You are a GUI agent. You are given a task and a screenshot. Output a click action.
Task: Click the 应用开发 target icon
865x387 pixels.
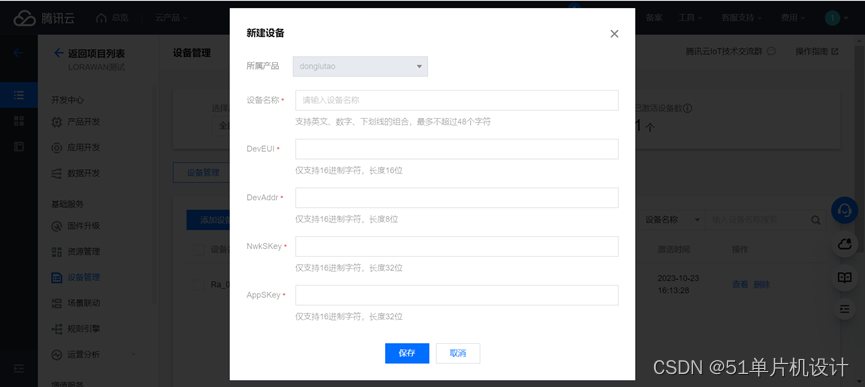coord(56,148)
